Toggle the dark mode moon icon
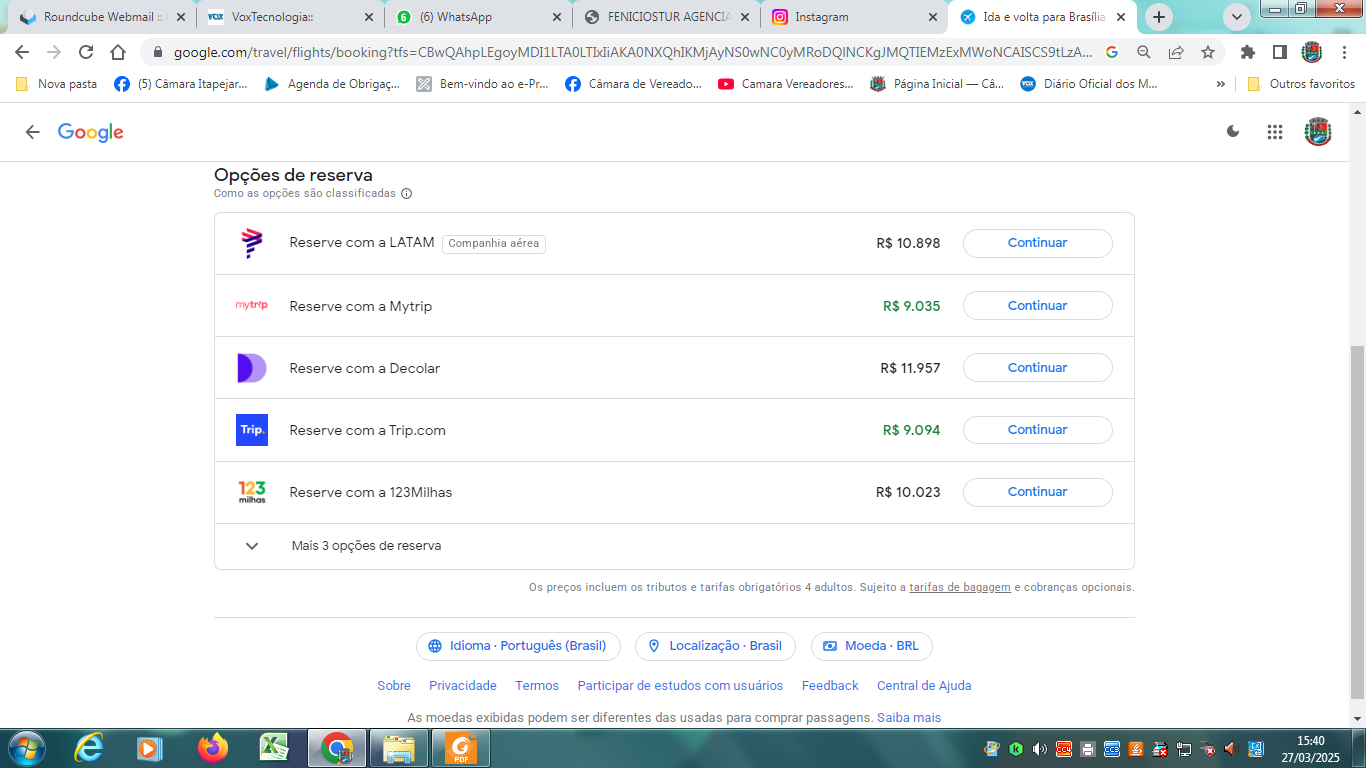 coord(1233,132)
